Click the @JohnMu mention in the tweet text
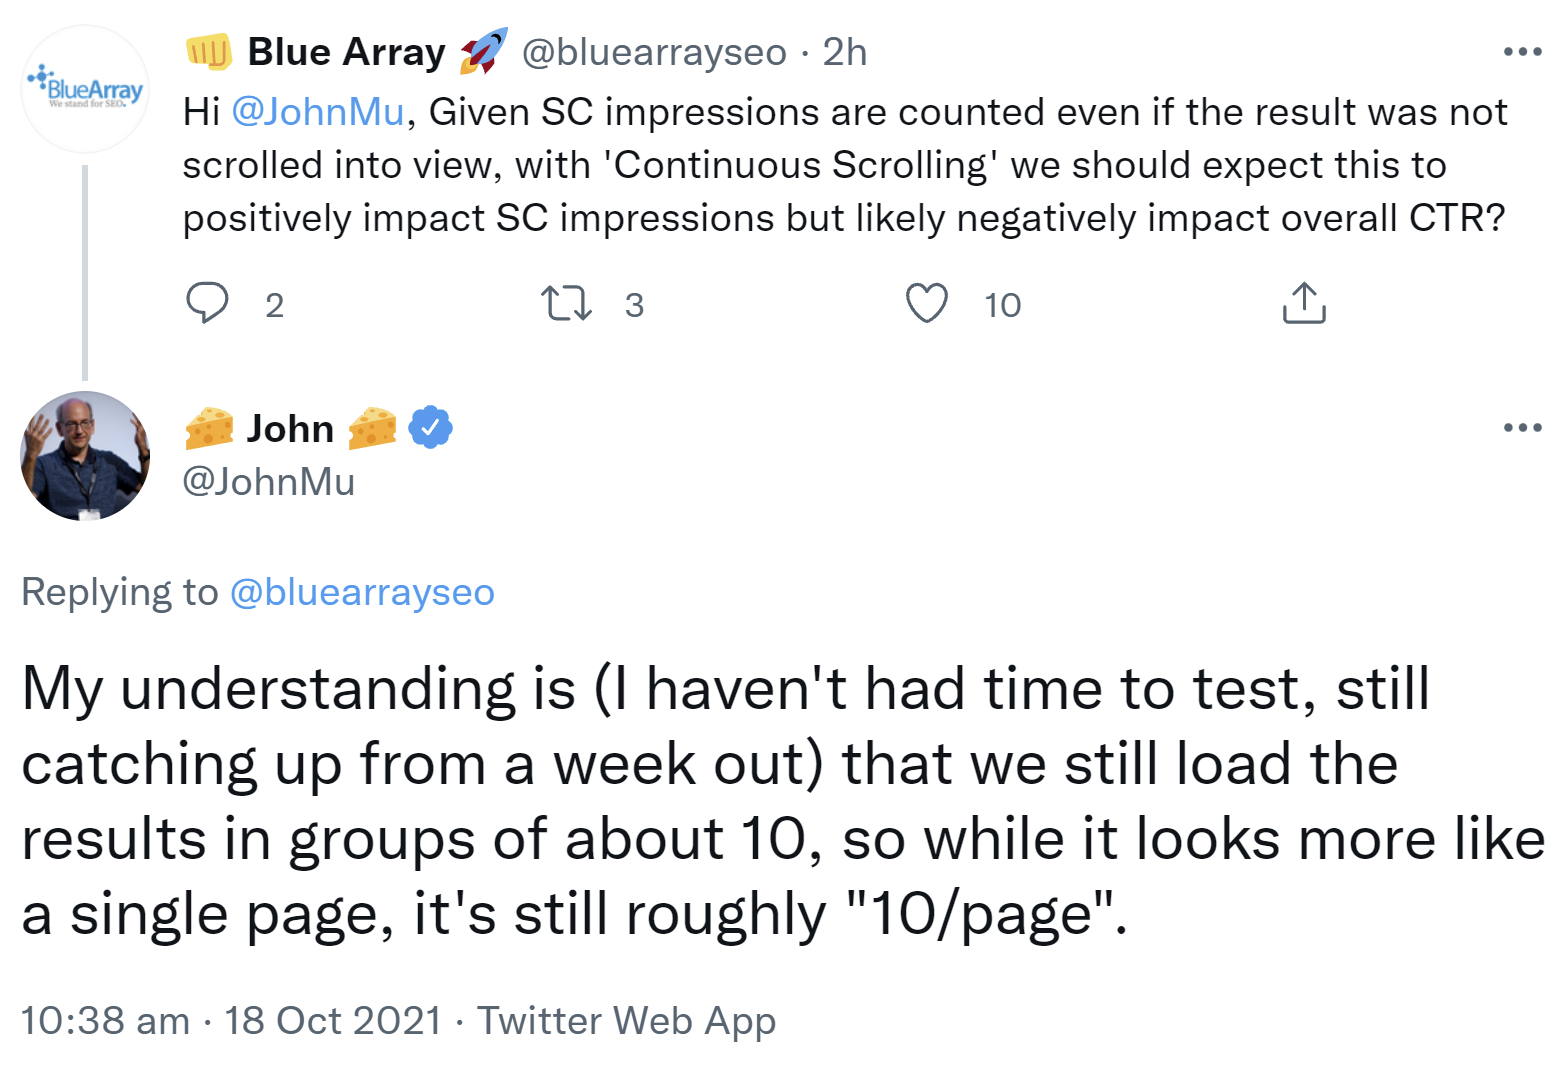The image size is (1566, 1071). 318,112
